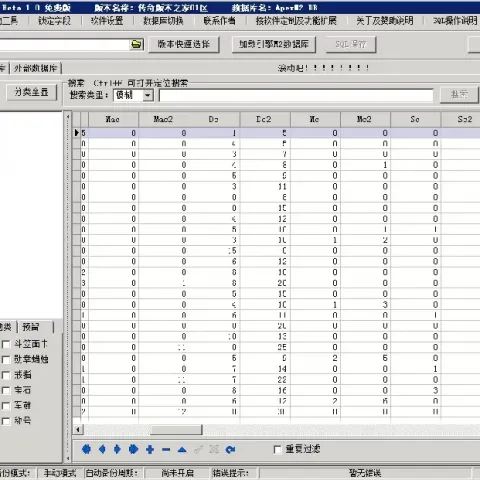Toggle the 符号 checkbox
This screenshot has height=480, width=480.
[x=6, y=421]
